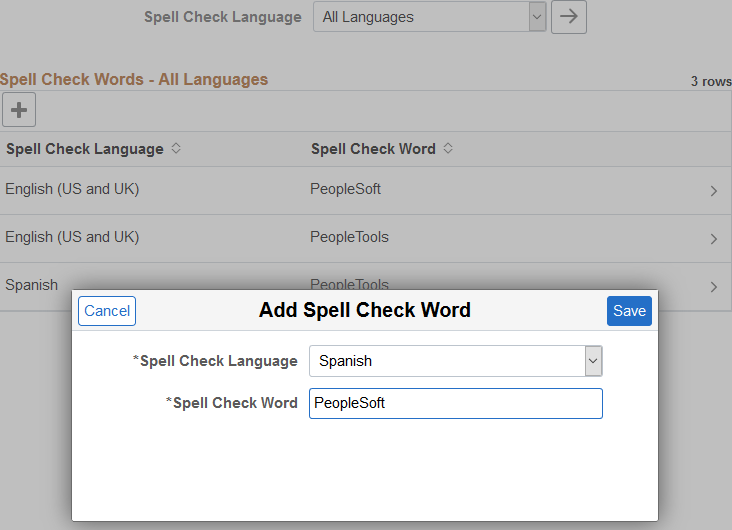Save the new spell check word
Screen dimensions: 732x530
(x=629, y=311)
